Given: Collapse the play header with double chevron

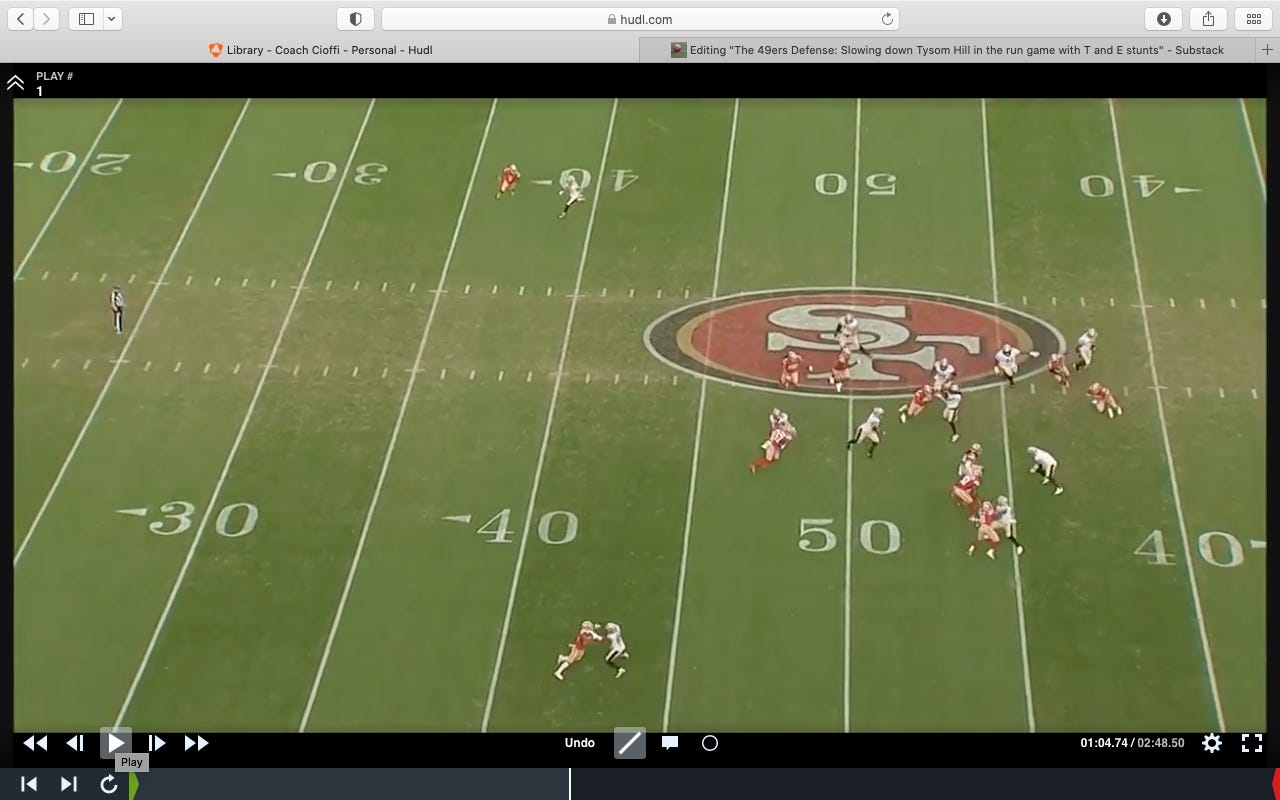Looking at the screenshot, I should pos(15,83).
